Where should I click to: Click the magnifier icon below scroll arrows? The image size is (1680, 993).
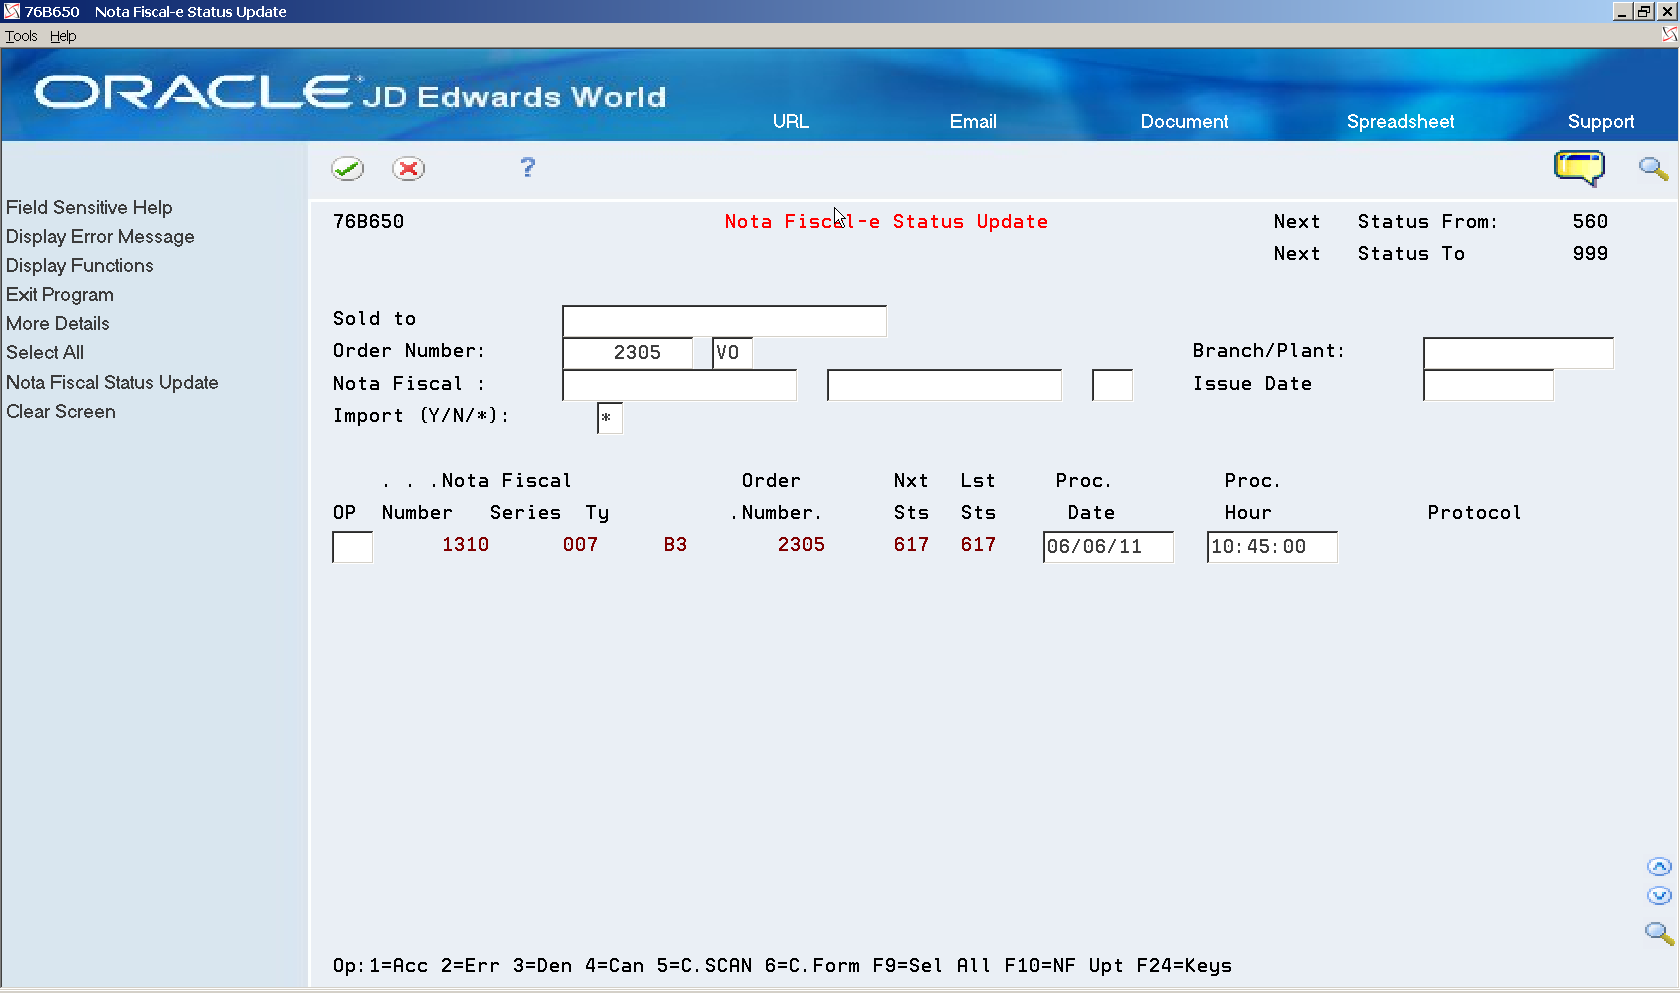[x=1659, y=933]
